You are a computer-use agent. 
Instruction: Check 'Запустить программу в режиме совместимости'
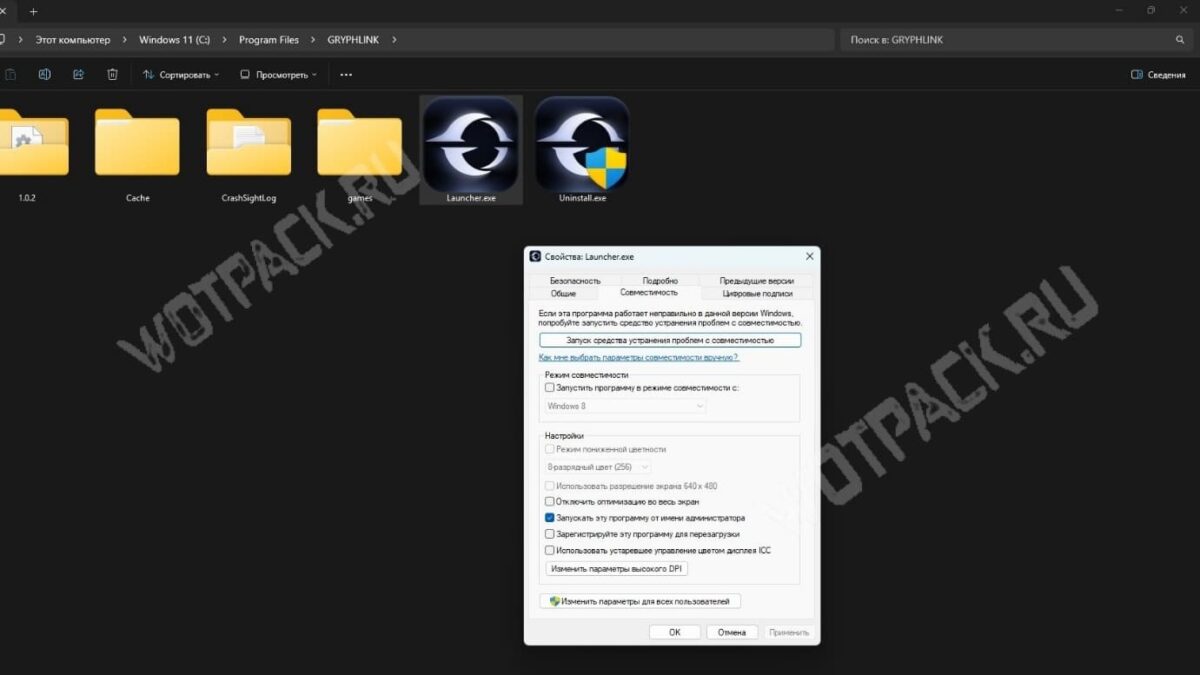coord(550,387)
